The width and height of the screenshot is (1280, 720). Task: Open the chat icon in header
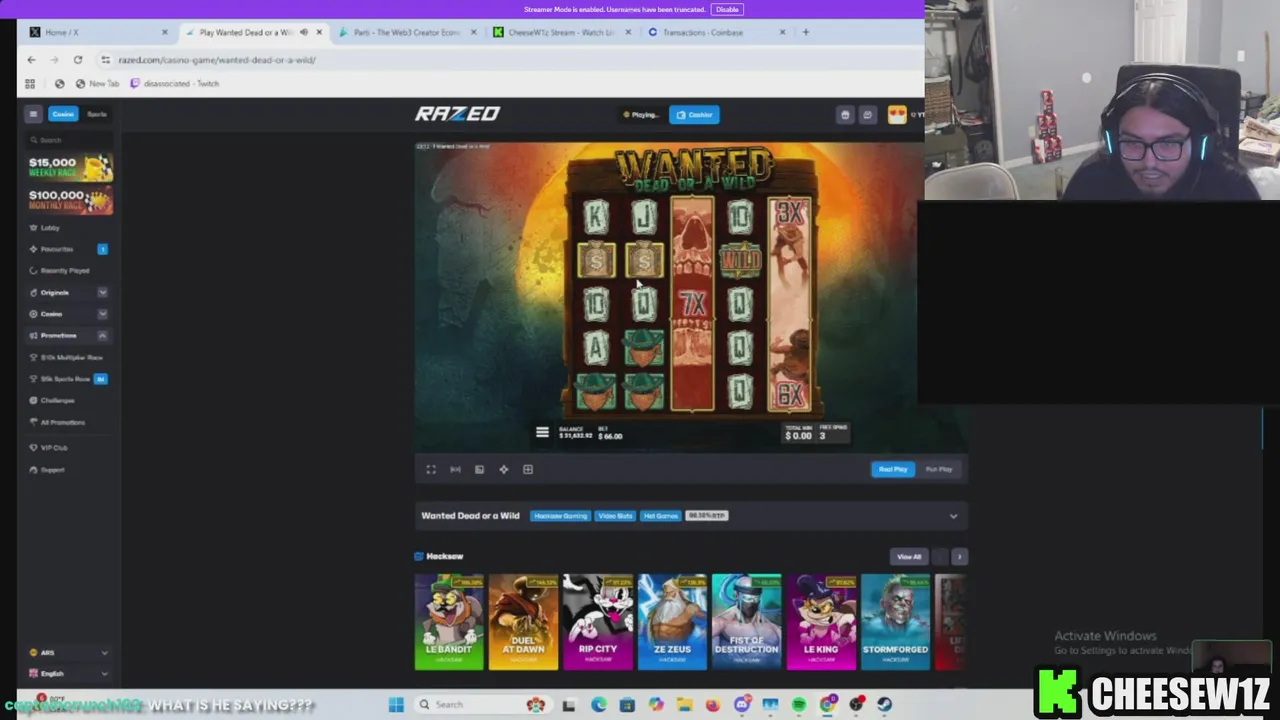(x=868, y=115)
